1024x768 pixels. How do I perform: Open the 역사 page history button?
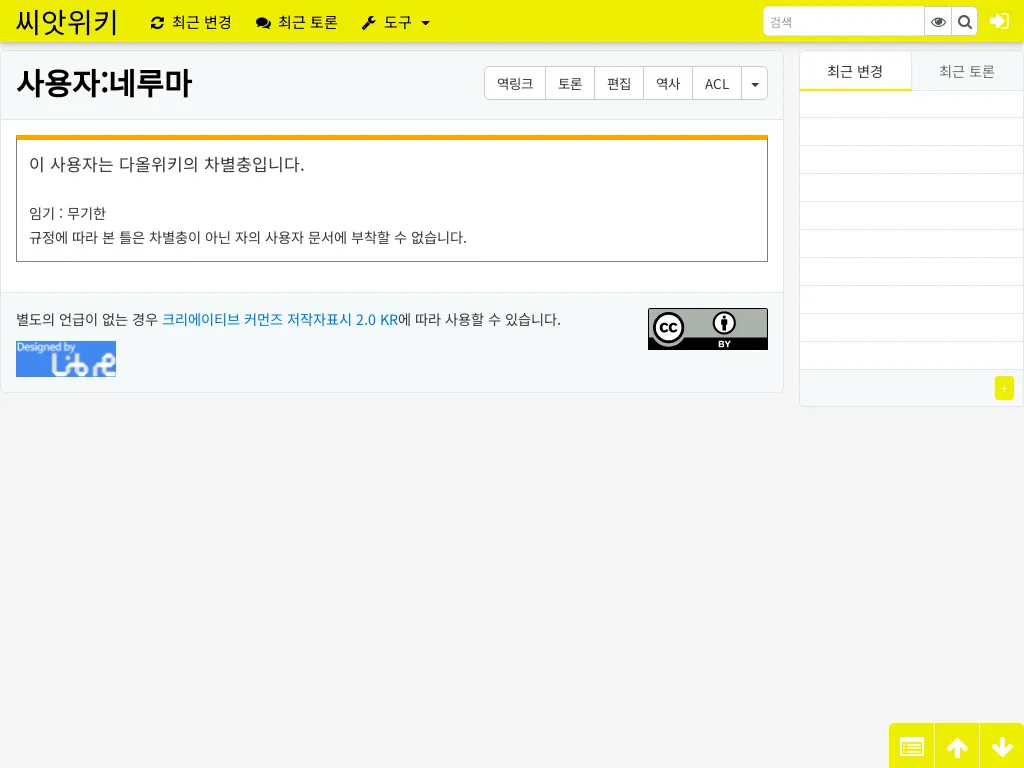pyautogui.click(x=667, y=84)
